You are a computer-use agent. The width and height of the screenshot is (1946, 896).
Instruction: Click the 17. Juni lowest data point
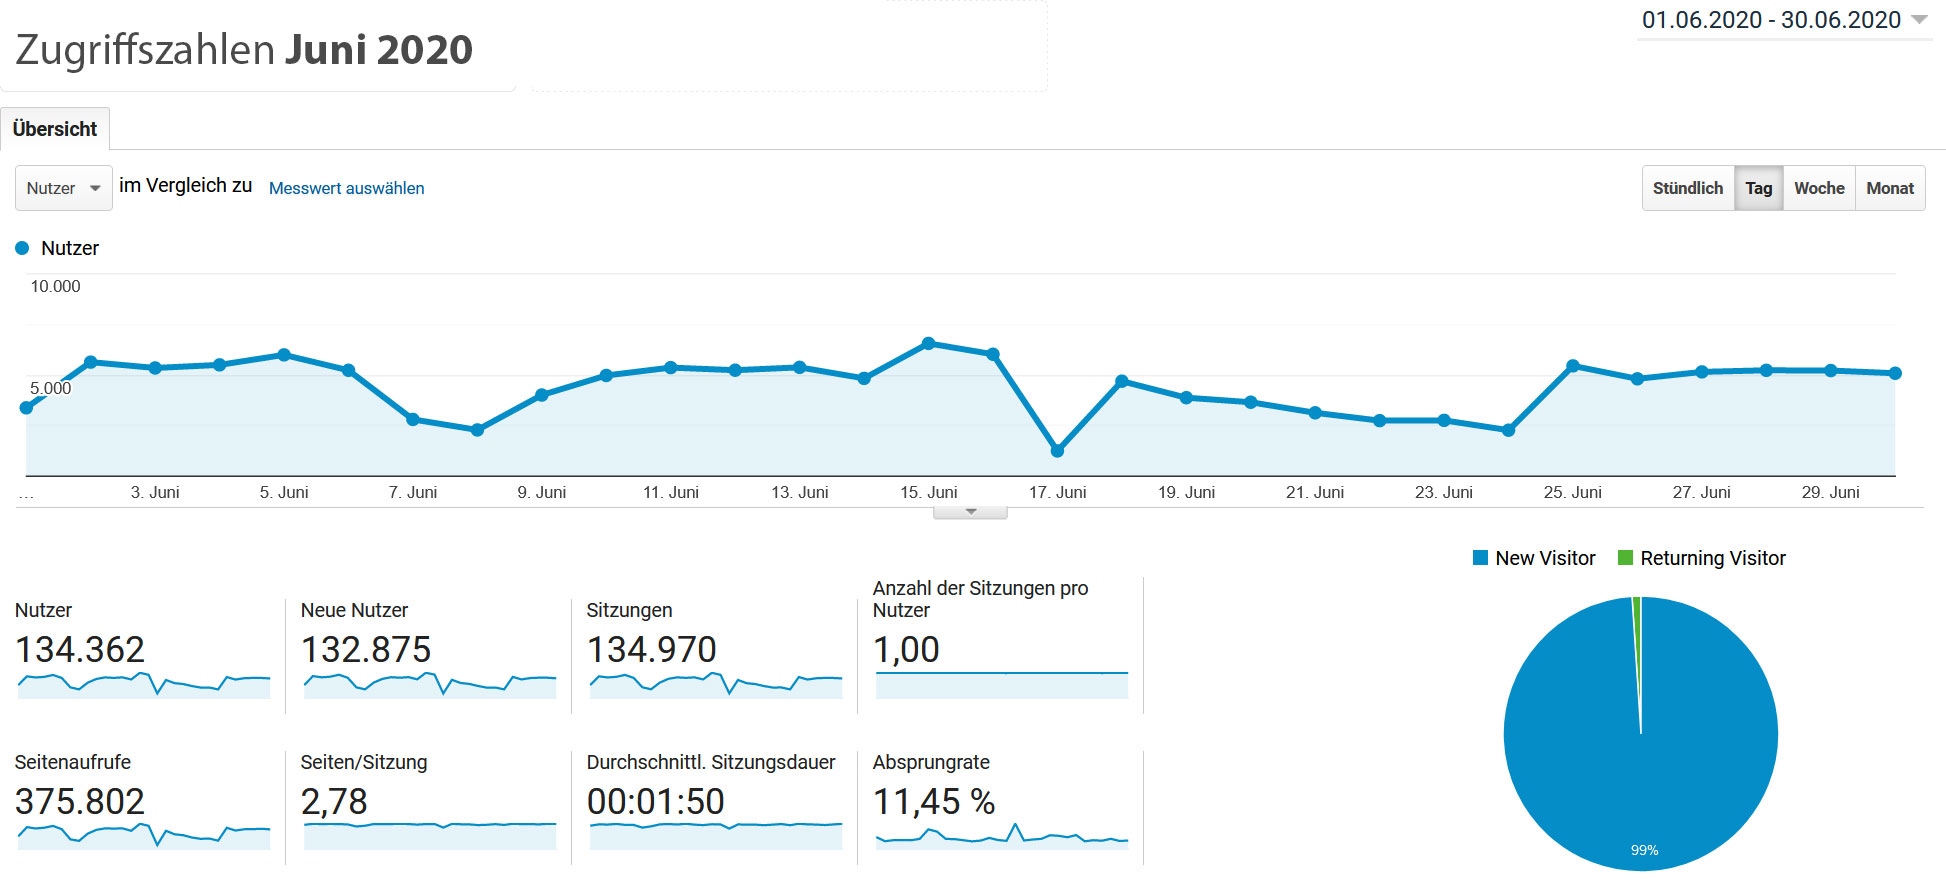click(x=1057, y=451)
